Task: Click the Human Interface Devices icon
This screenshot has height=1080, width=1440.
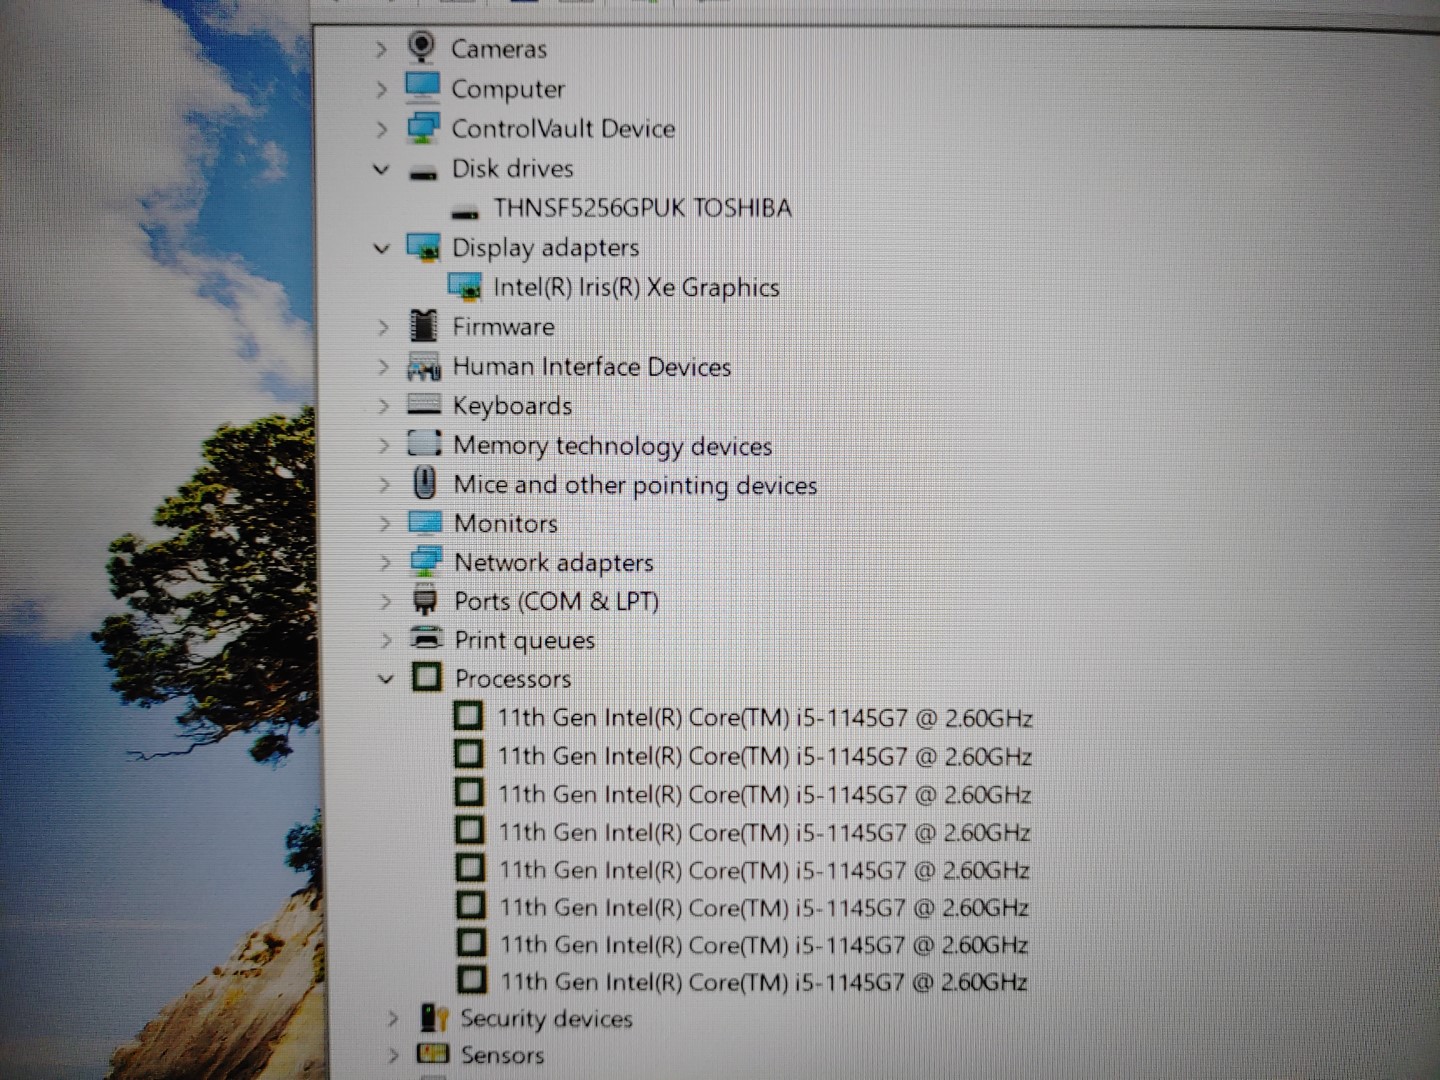Action: coord(424,367)
